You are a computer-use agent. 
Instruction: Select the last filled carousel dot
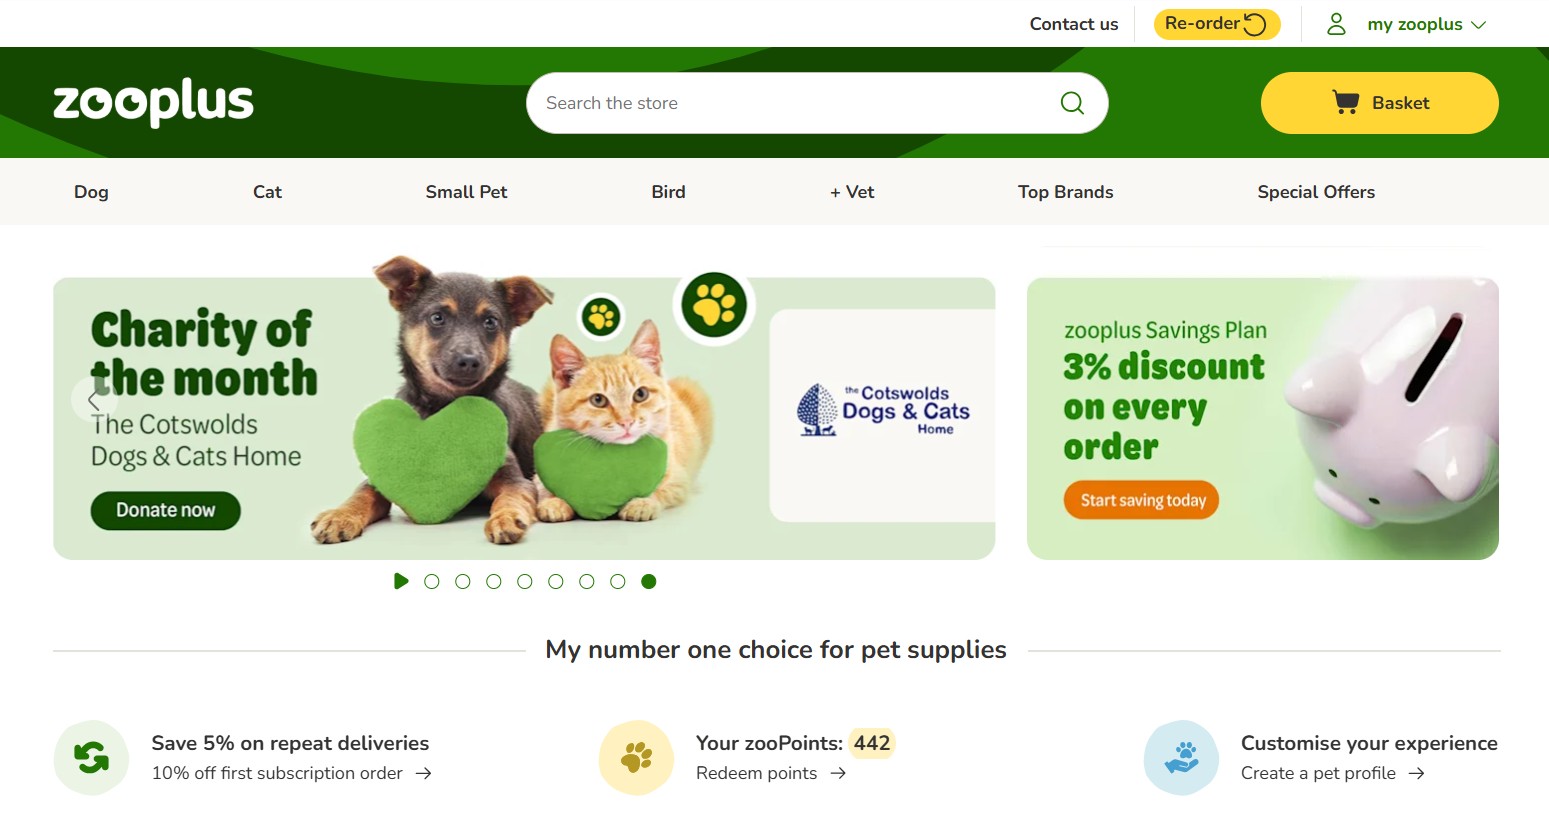pos(649,581)
